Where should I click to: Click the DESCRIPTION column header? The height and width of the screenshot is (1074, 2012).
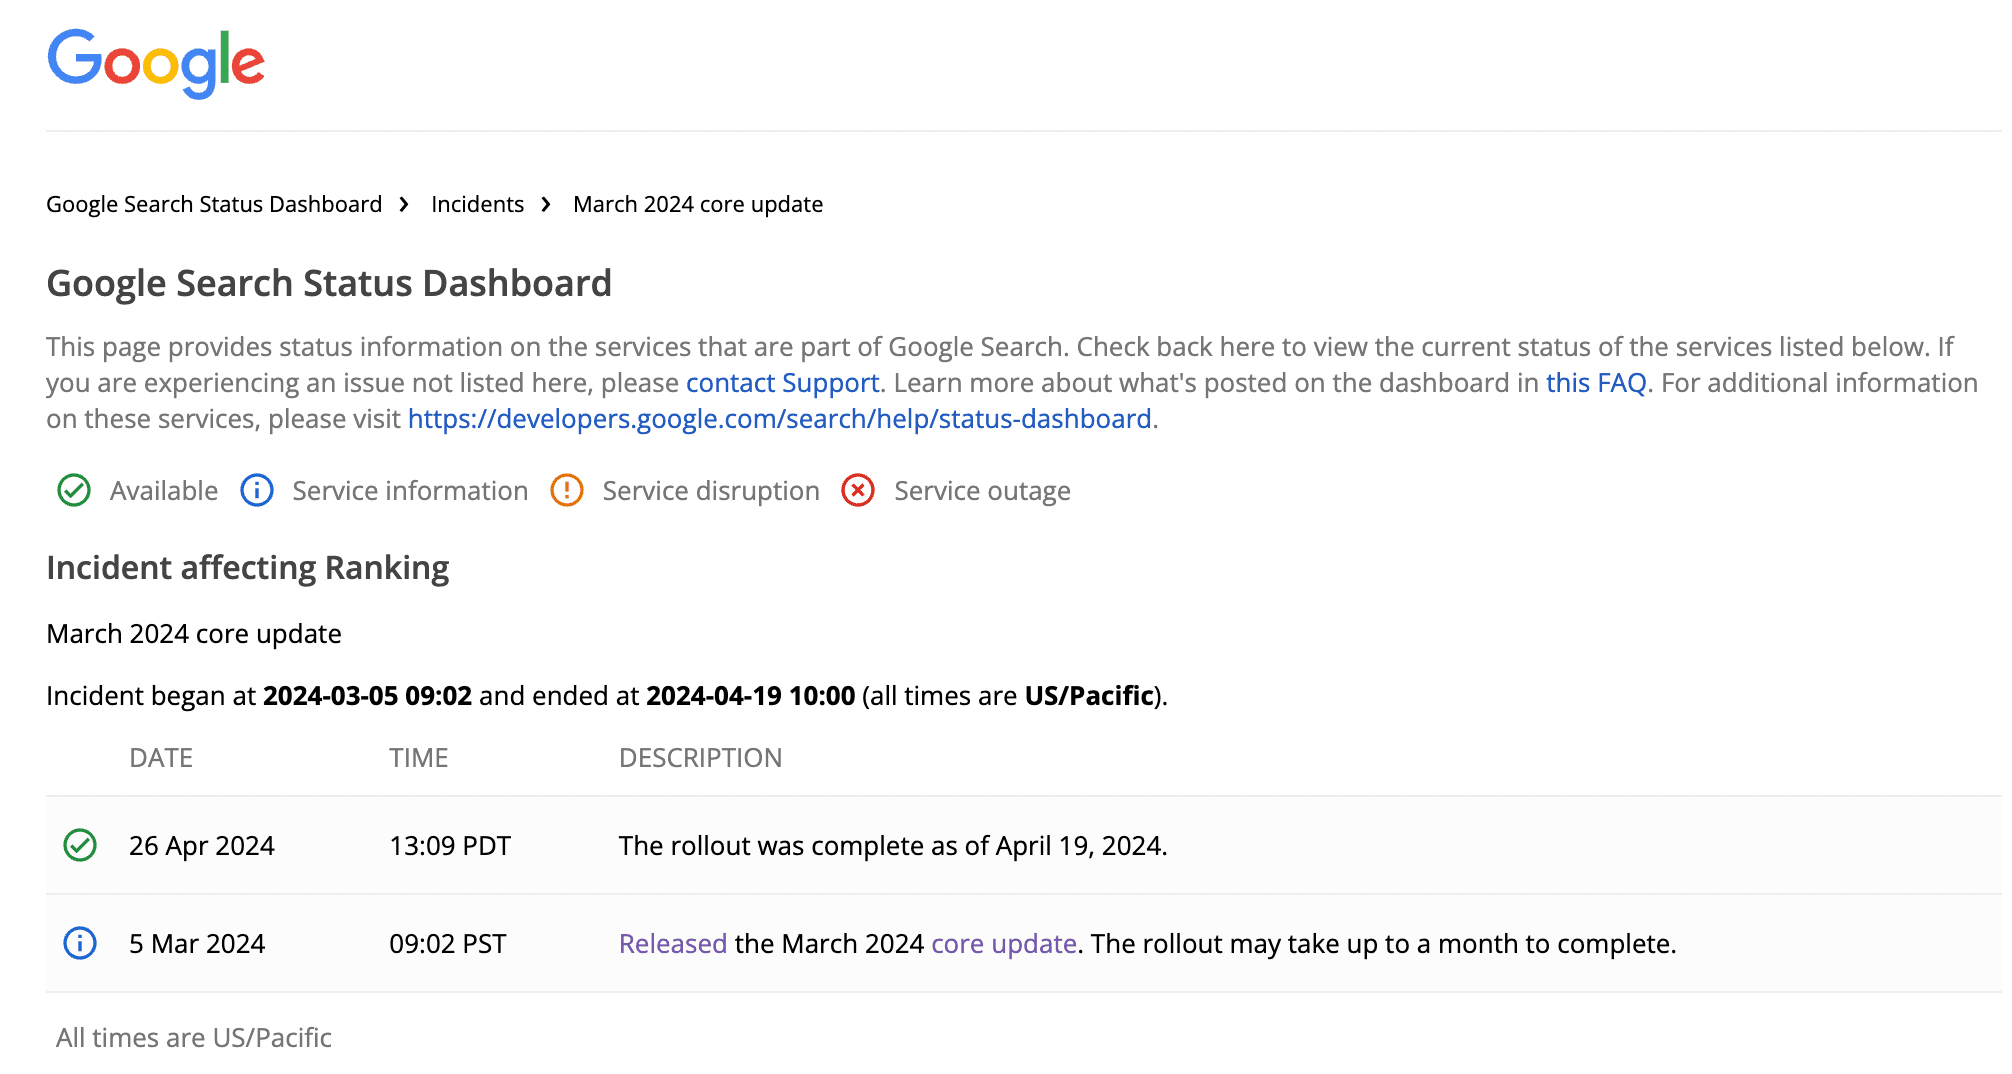pos(700,758)
